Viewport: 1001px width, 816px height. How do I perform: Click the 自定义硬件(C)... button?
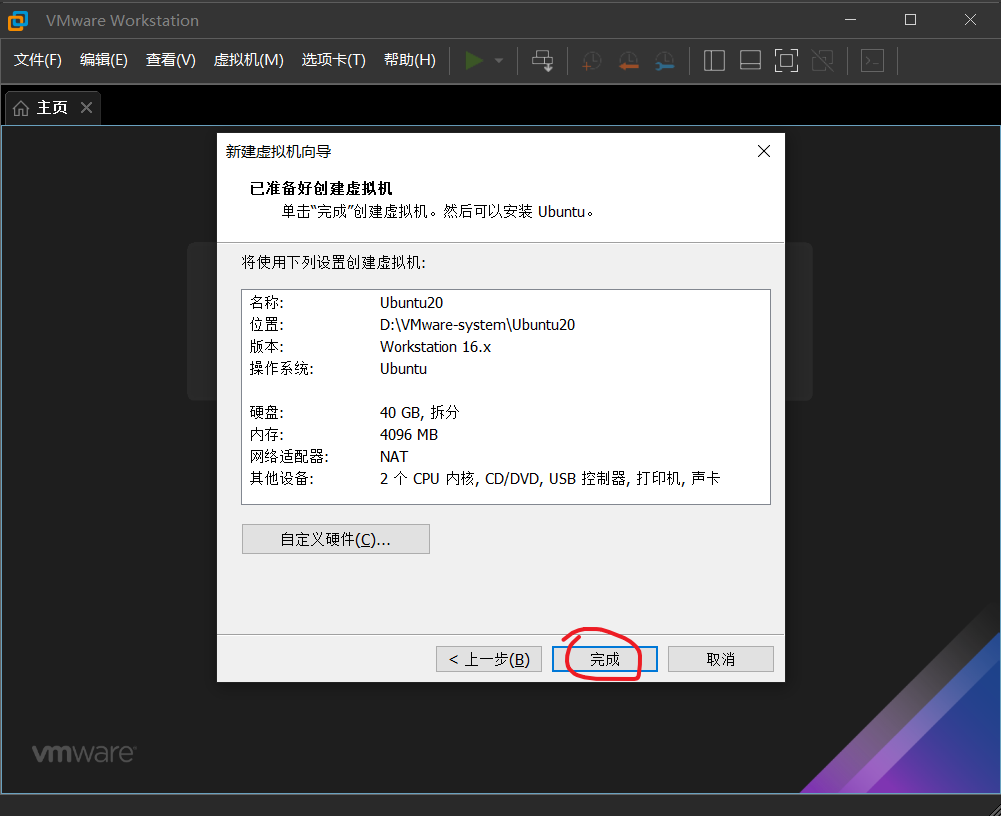click(x=336, y=539)
